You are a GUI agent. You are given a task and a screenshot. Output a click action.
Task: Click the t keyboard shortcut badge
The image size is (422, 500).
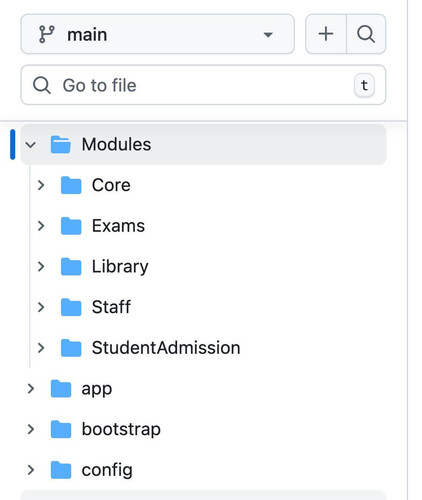point(364,85)
